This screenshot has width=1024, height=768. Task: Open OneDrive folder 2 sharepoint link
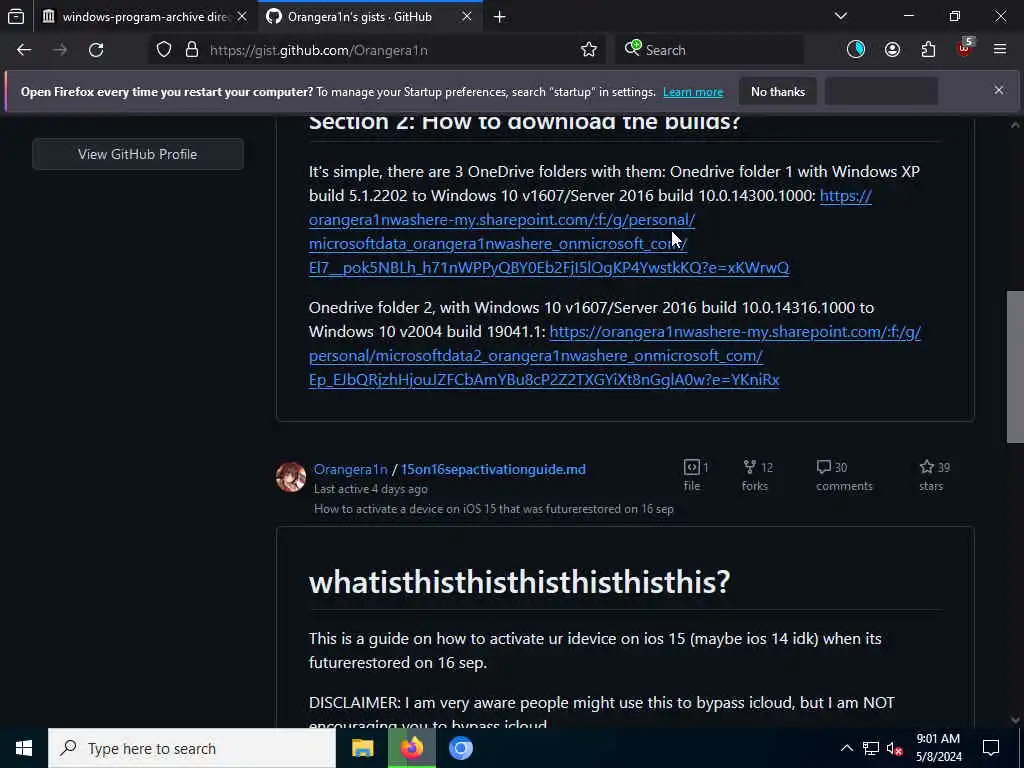[615, 355]
